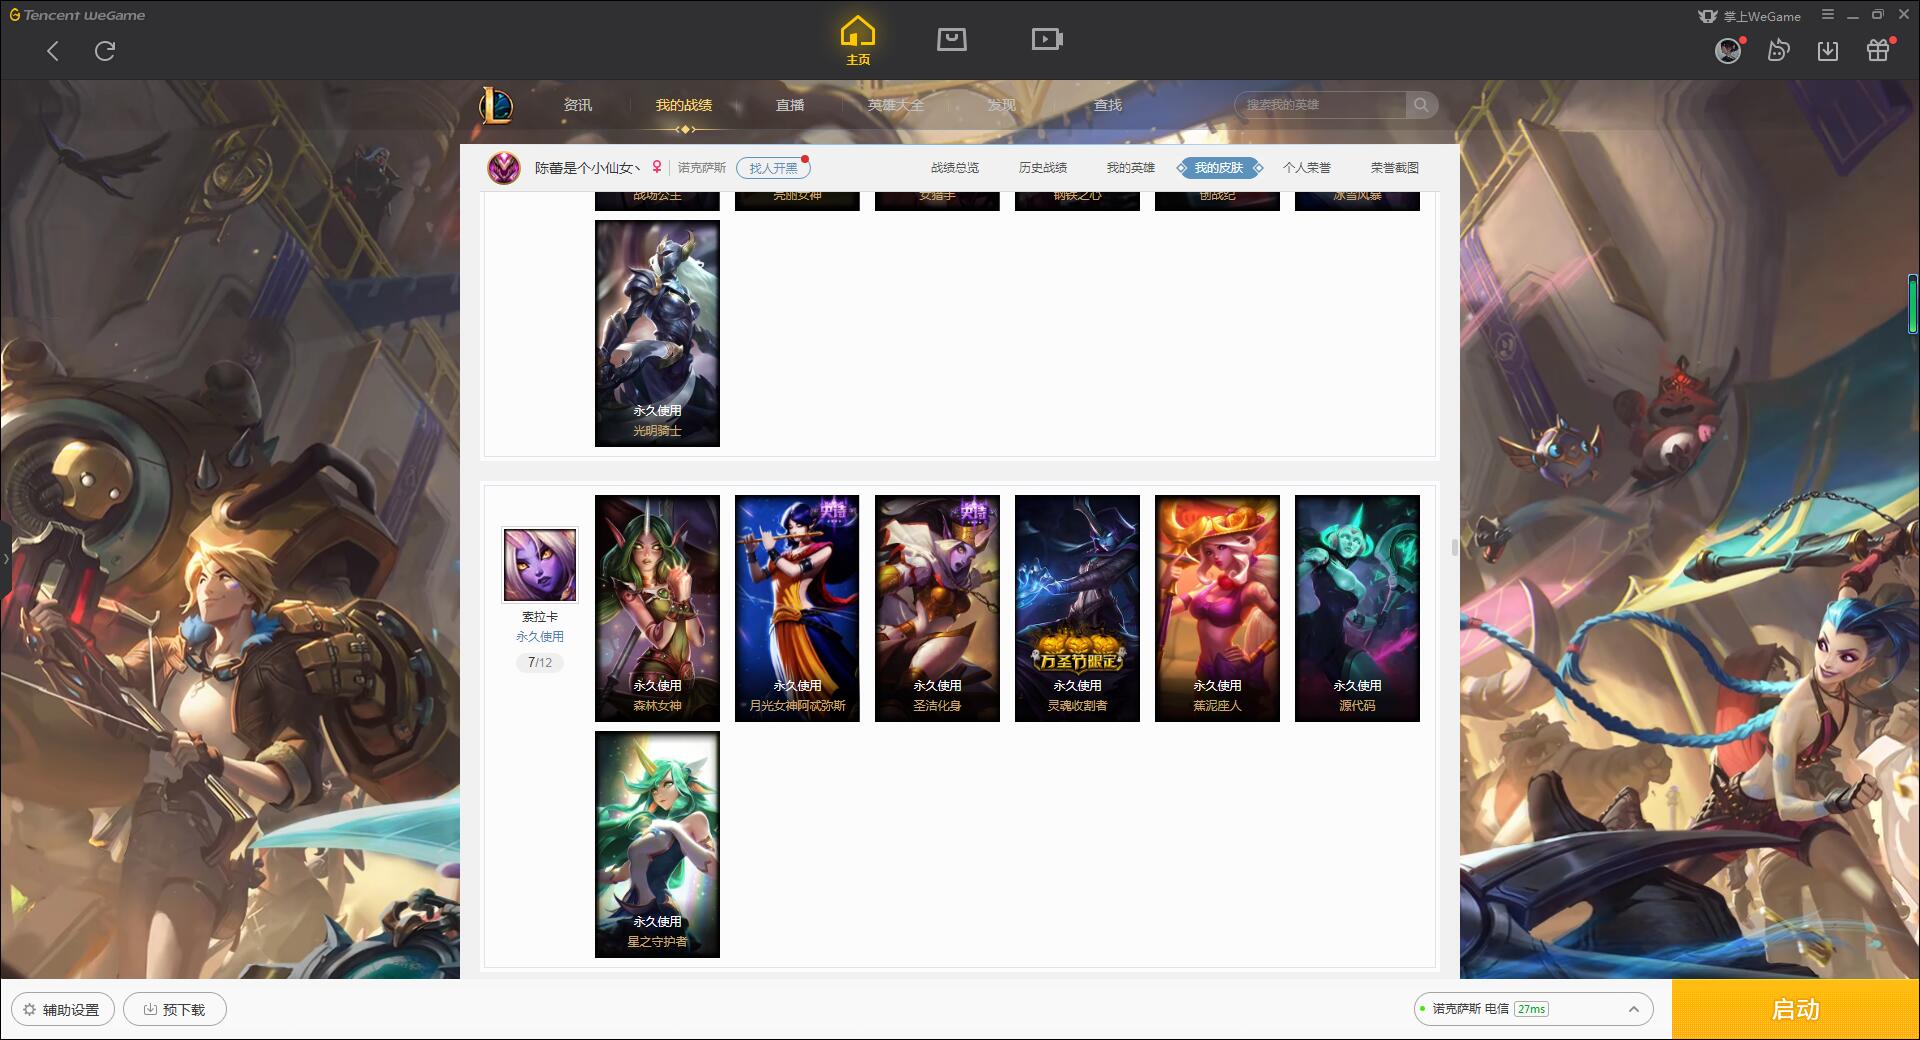The image size is (1920, 1040).
Task: Open the 森林女神 skin card
Action: (657, 608)
